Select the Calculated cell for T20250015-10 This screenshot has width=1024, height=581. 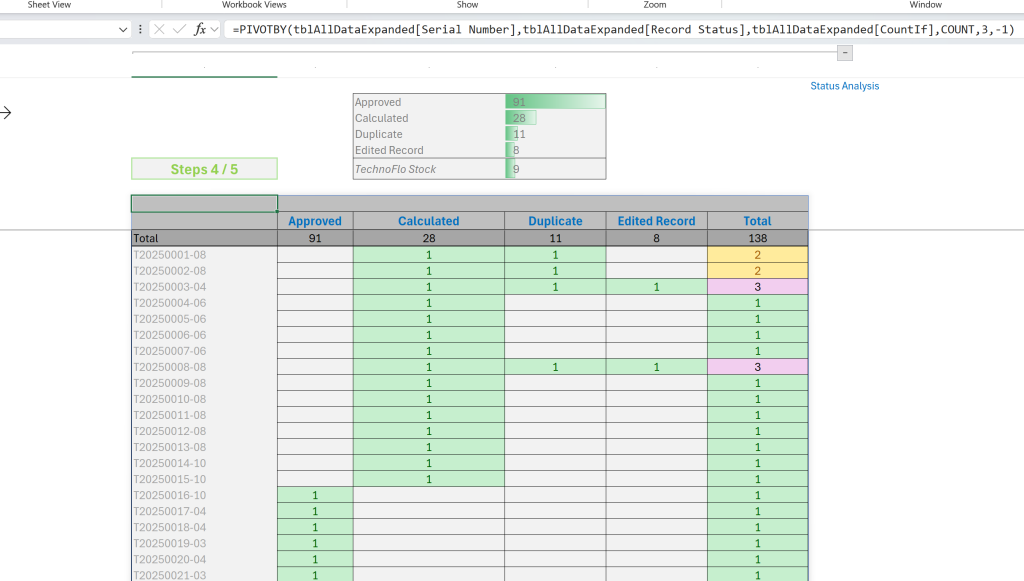click(428, 479)
